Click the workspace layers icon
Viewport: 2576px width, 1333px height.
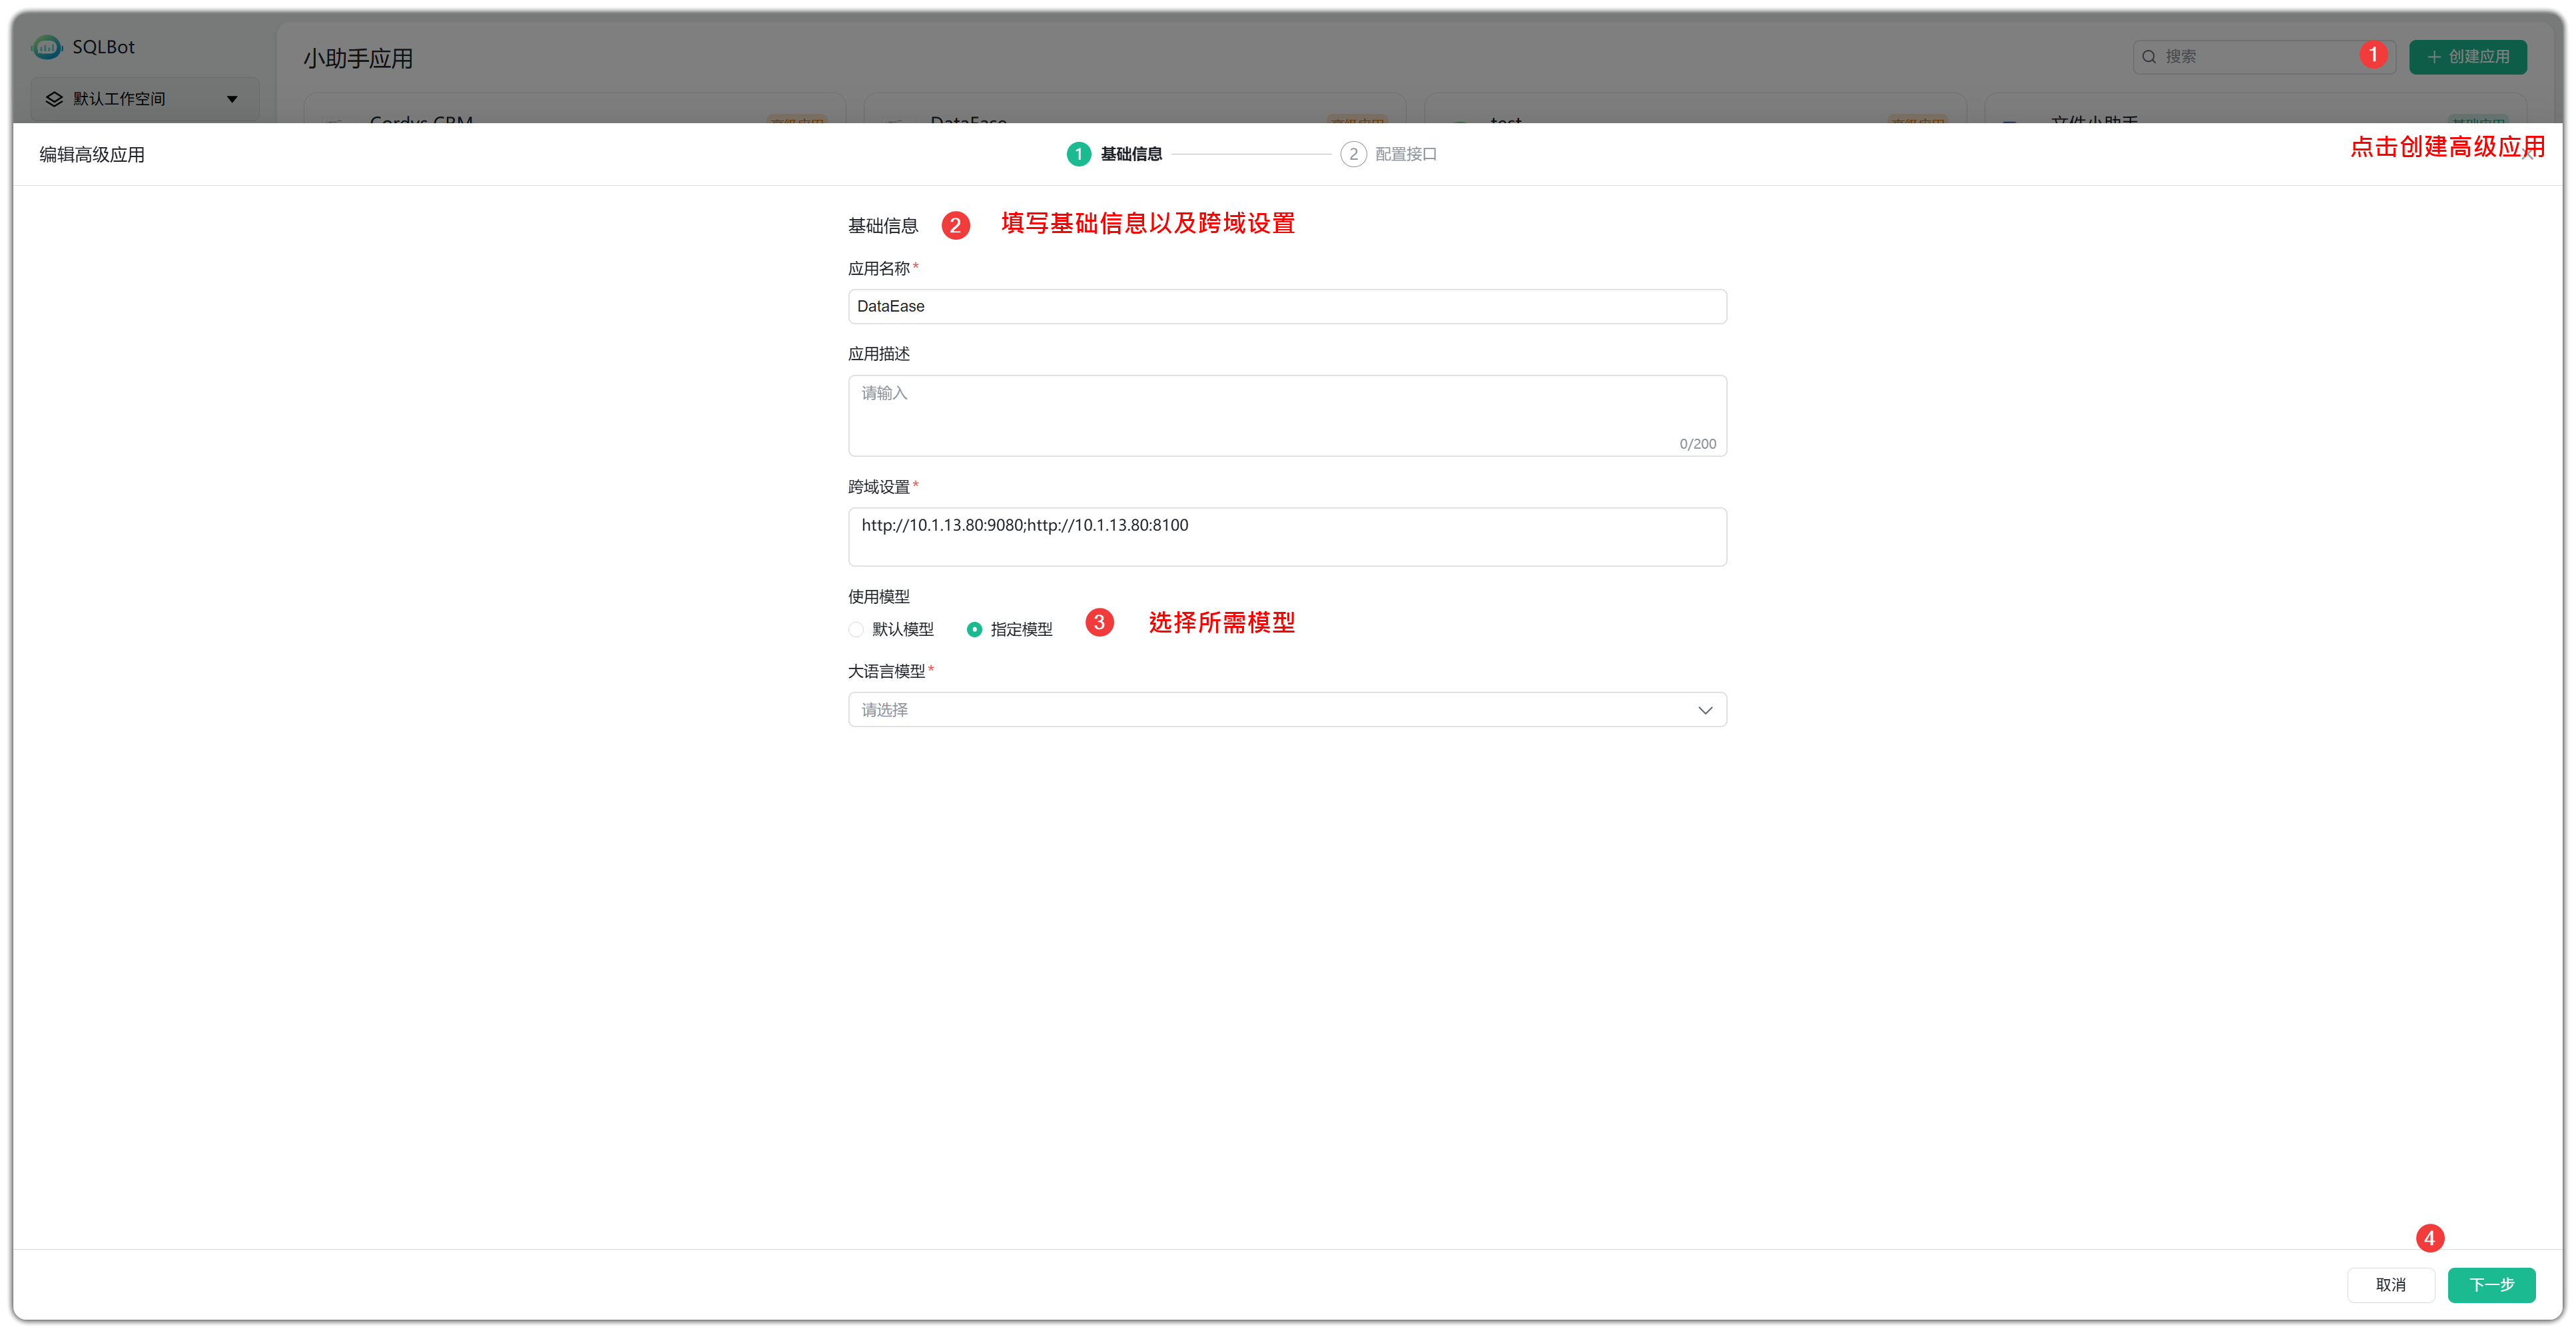[54, 99]
